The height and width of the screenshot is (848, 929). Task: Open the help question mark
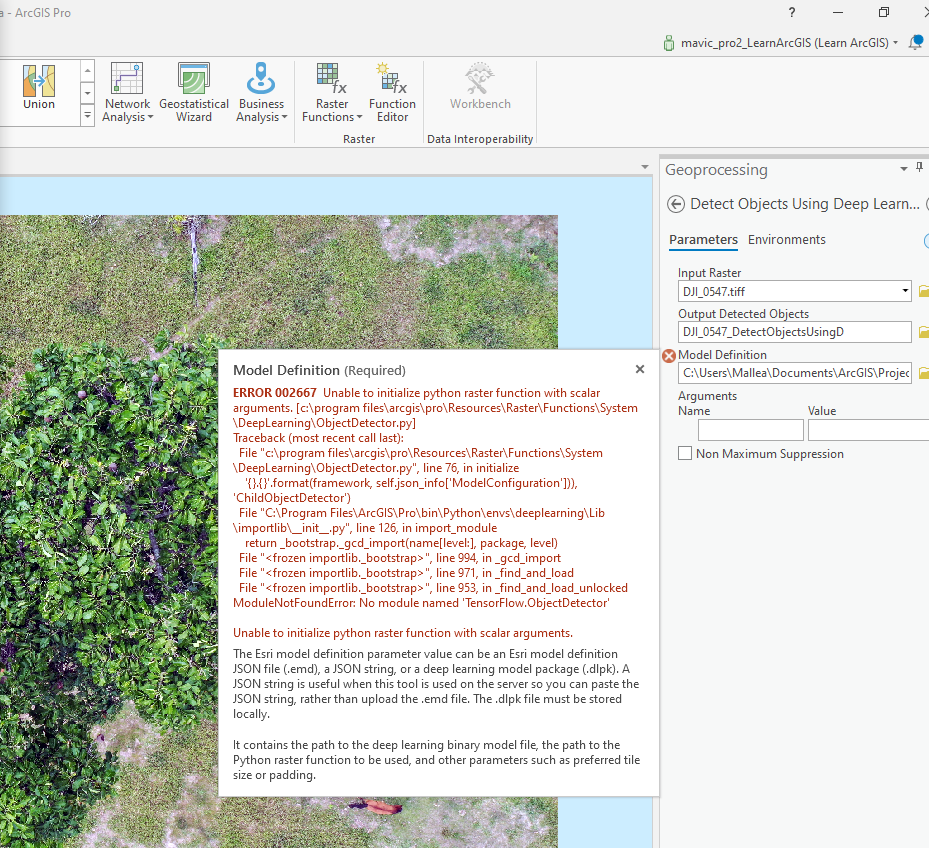coord(792,12)
